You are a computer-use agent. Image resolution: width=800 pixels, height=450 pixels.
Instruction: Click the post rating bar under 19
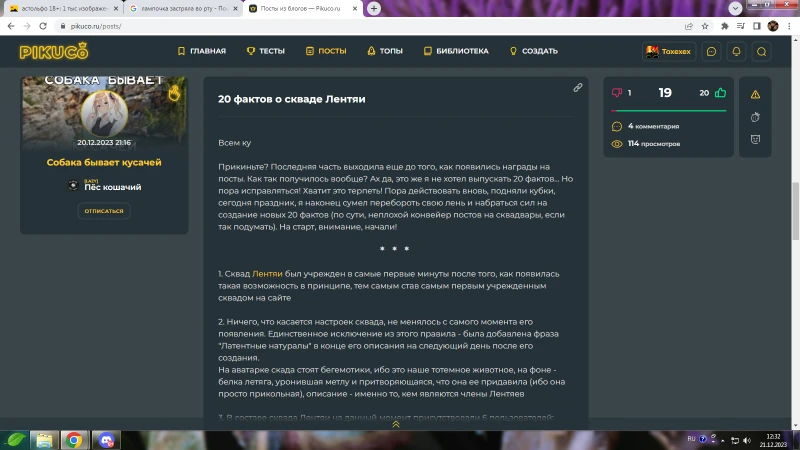click(668, 110)
